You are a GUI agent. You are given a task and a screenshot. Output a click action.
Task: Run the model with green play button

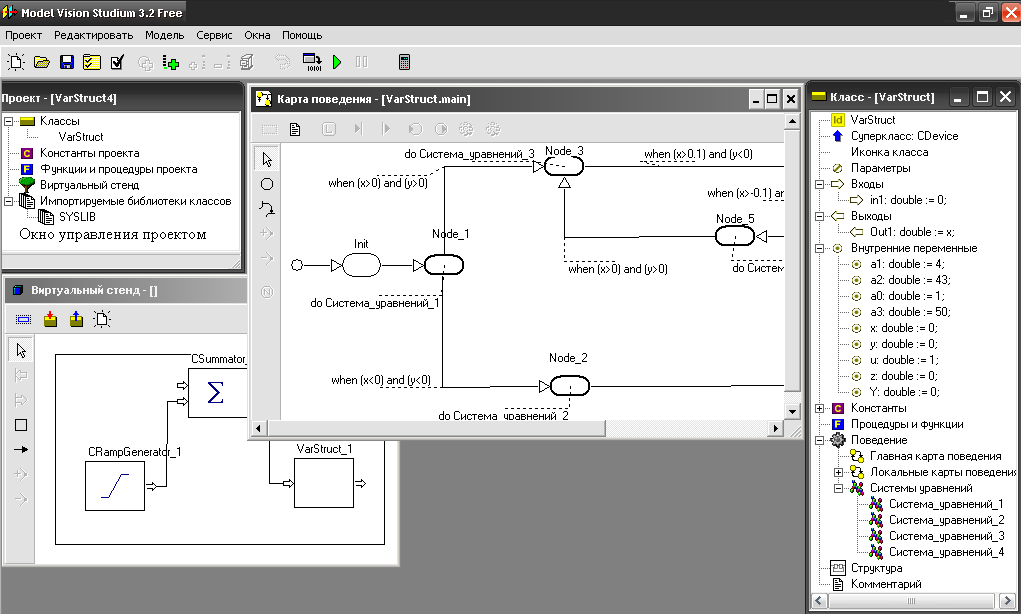tap(337, 63)
